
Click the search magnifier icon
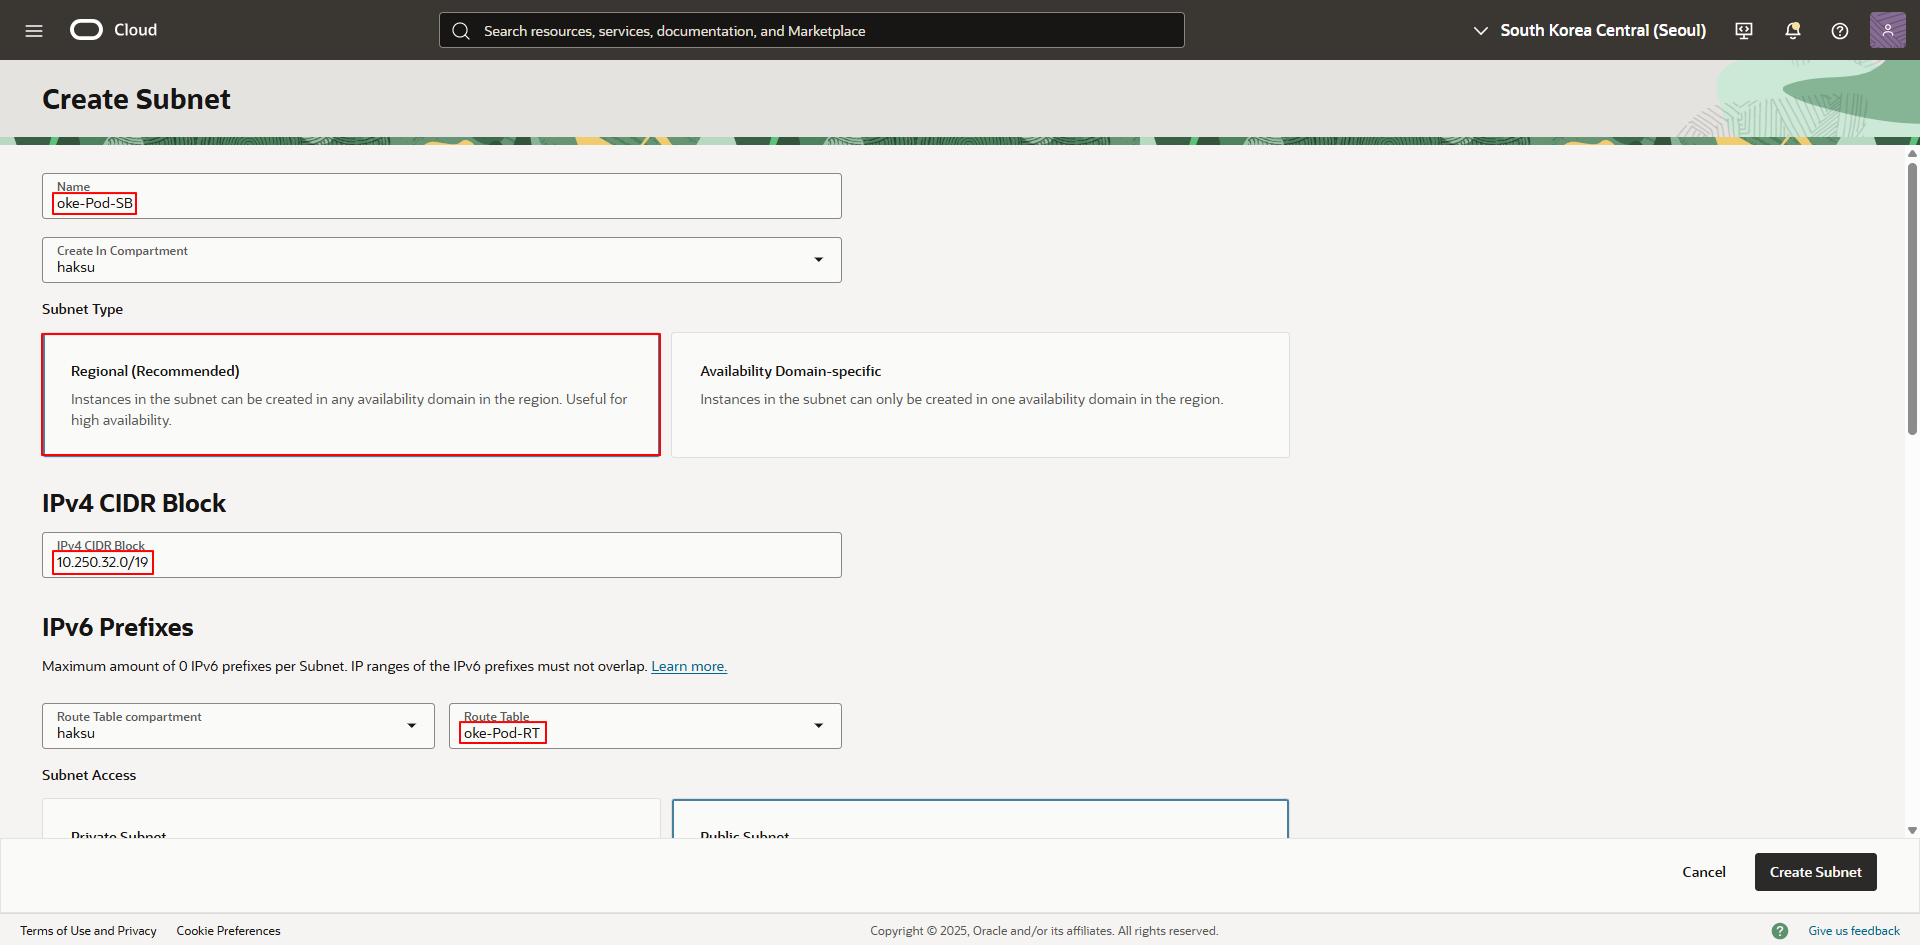(461, 31)
